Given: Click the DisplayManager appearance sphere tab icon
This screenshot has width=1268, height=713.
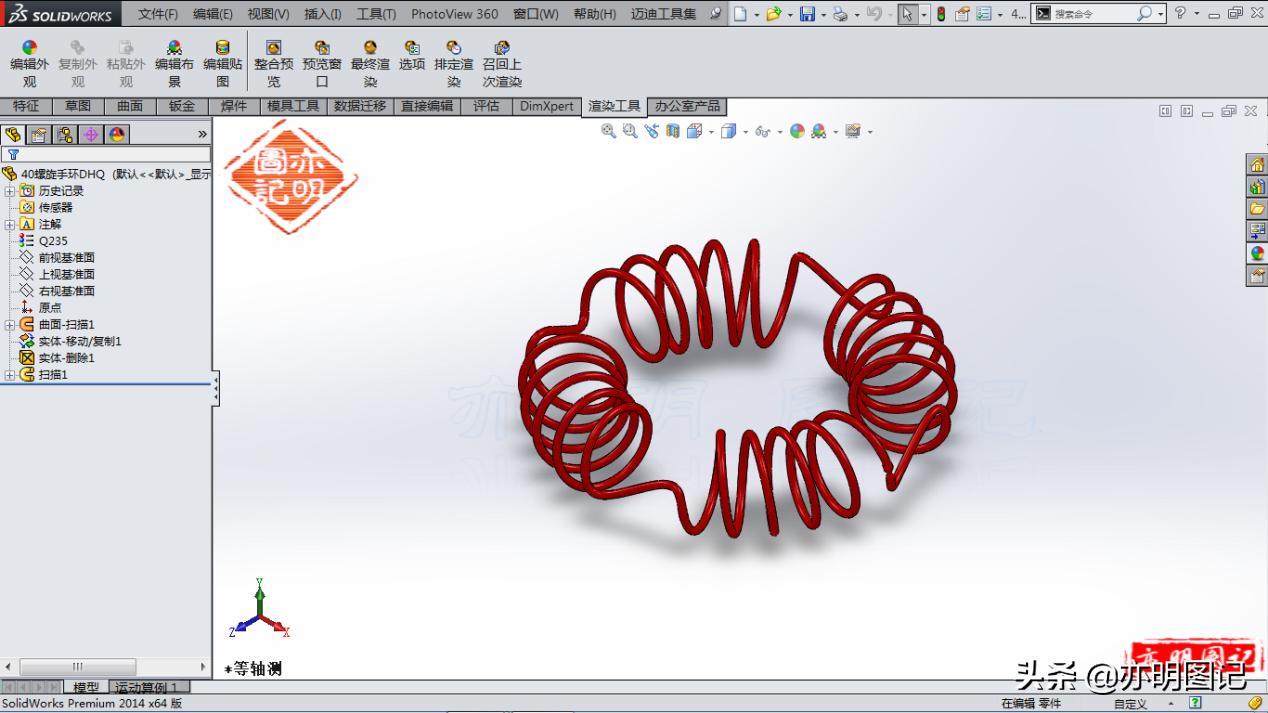Looking at the screenshot, I should click(x=117, y=133).
